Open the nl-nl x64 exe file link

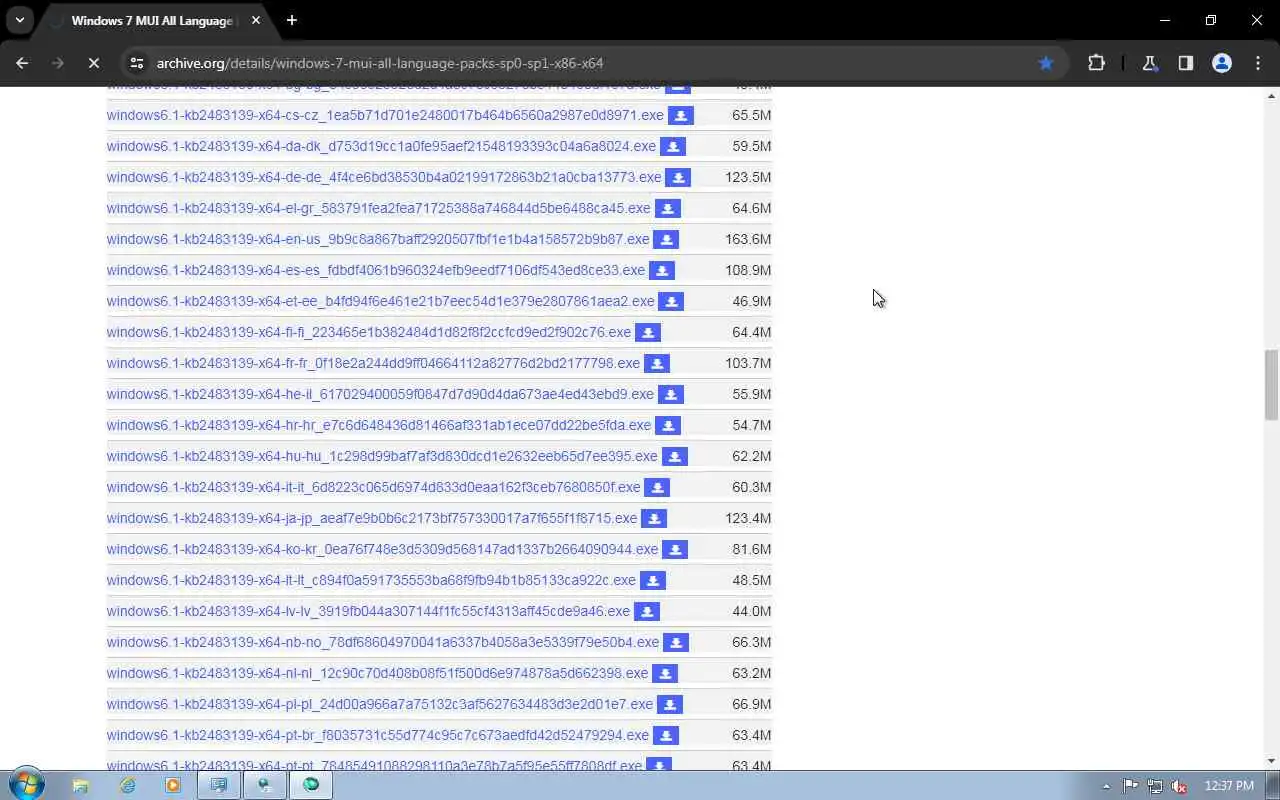point(377,673)
